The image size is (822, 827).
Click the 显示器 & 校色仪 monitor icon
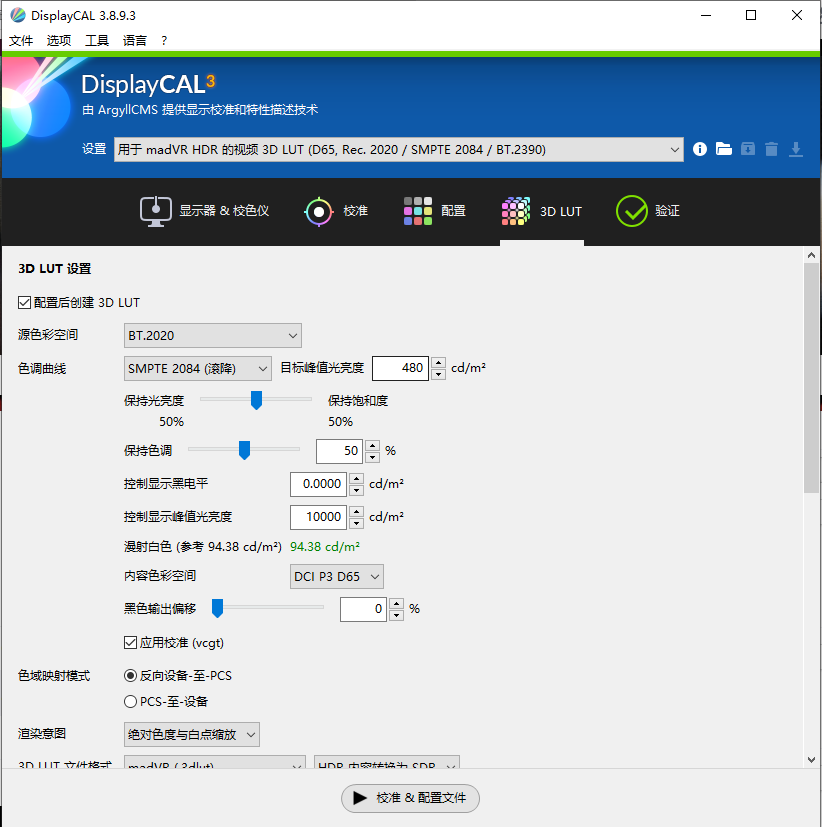pyautogui.click(x=156, y=211)
